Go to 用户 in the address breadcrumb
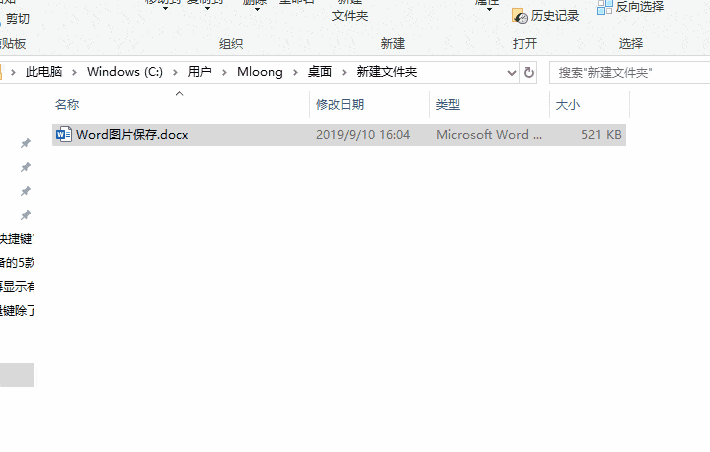Image resolution: width=710 pixels, height=452 pixels. 200,72
